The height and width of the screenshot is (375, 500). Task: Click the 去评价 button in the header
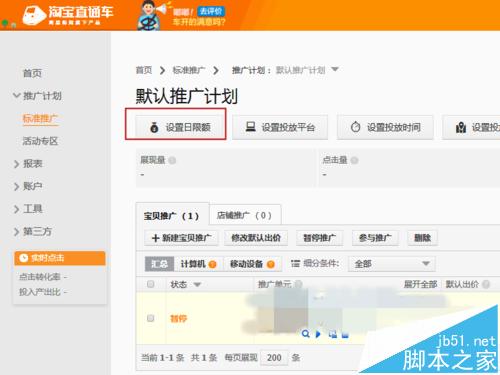tap(211, 11)
